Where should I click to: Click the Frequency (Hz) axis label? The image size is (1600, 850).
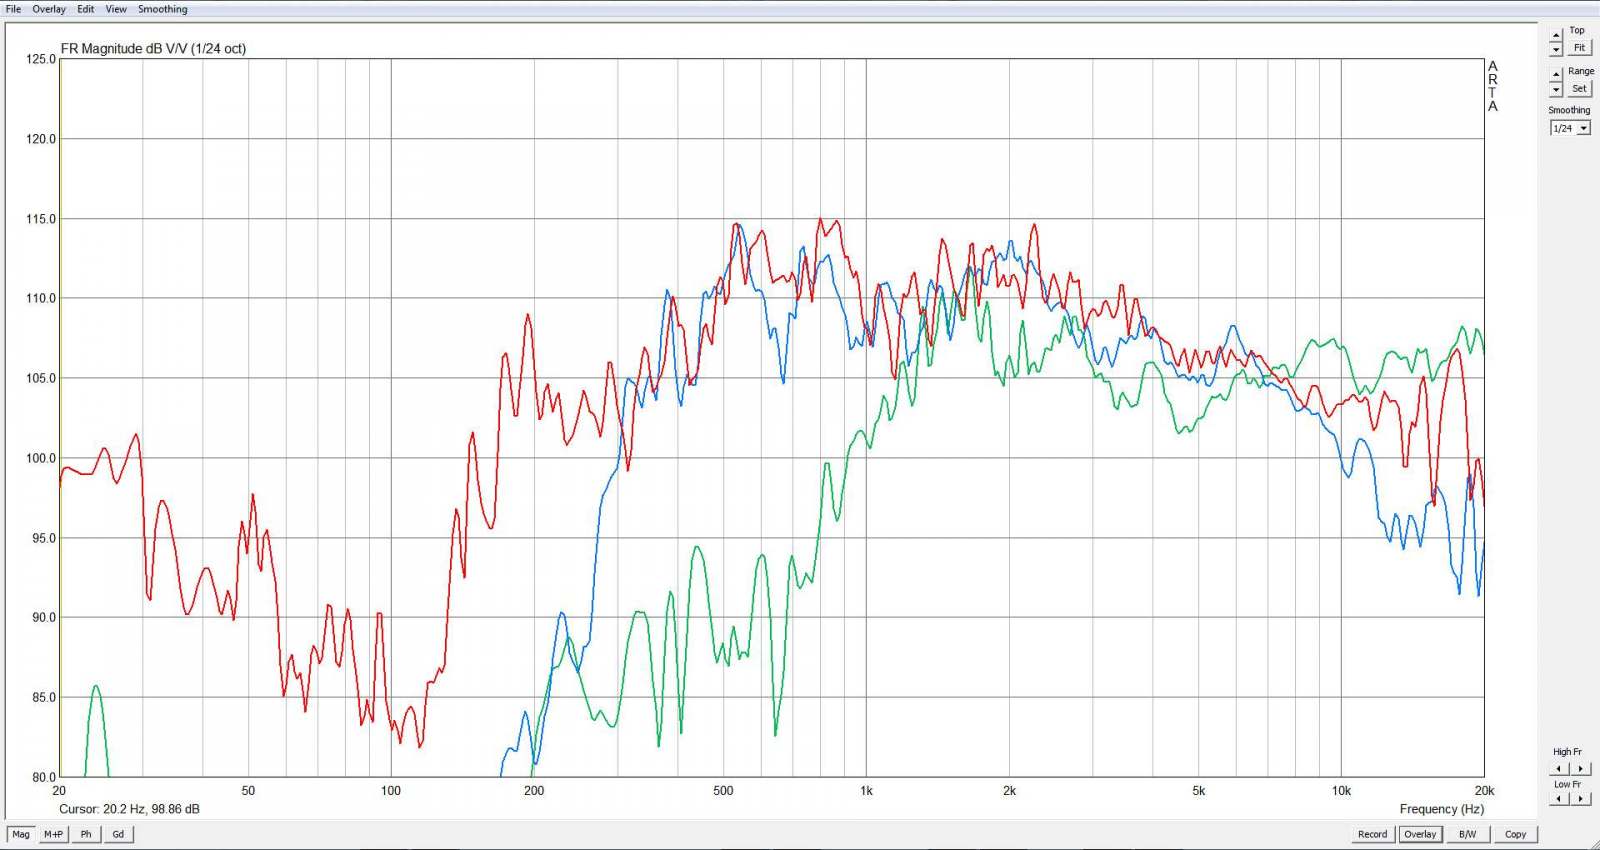point(1441,809)
